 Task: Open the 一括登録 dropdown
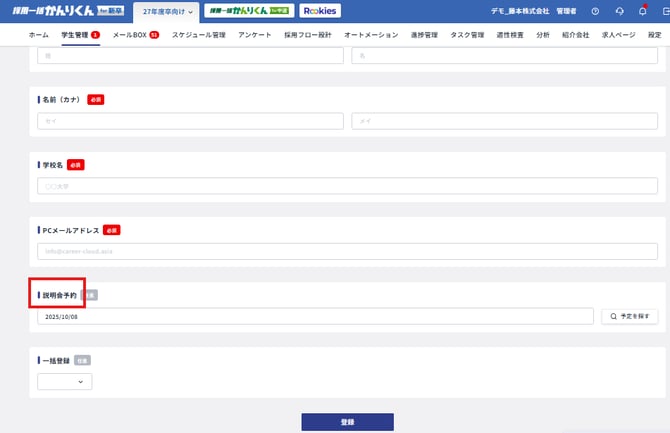65,381
